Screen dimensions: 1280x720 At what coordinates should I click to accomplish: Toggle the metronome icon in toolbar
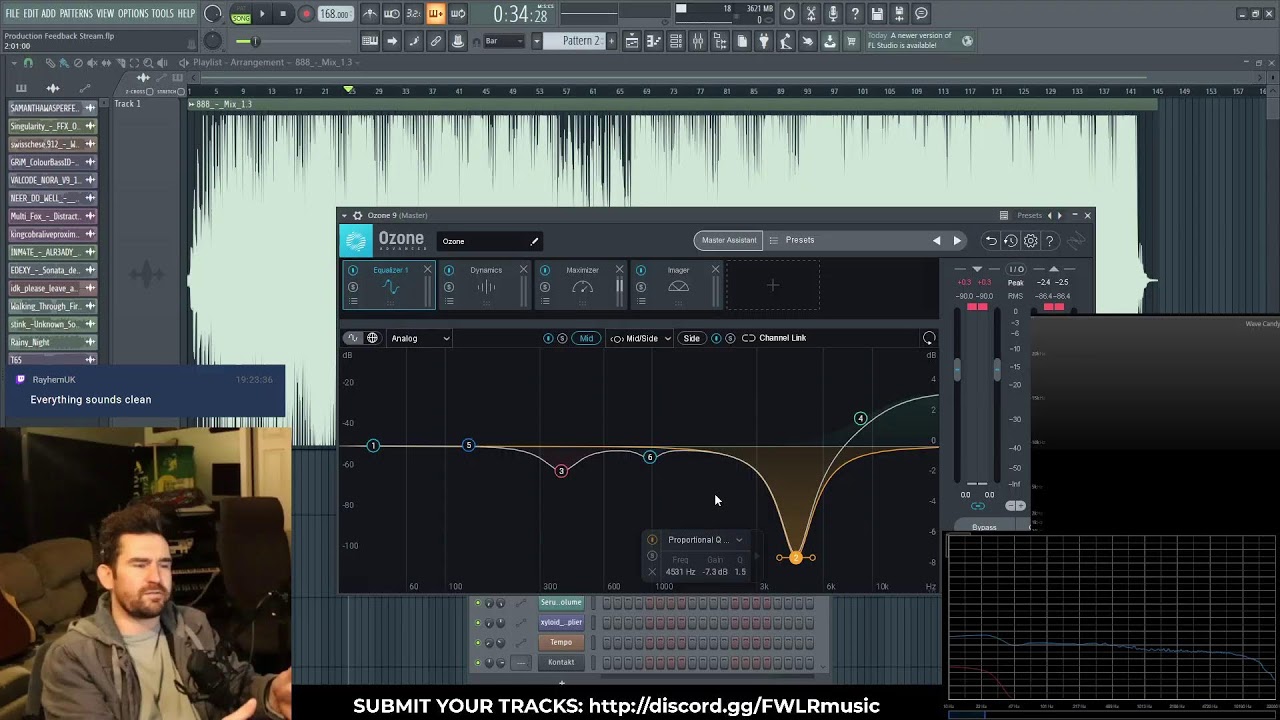coord(370,14)
